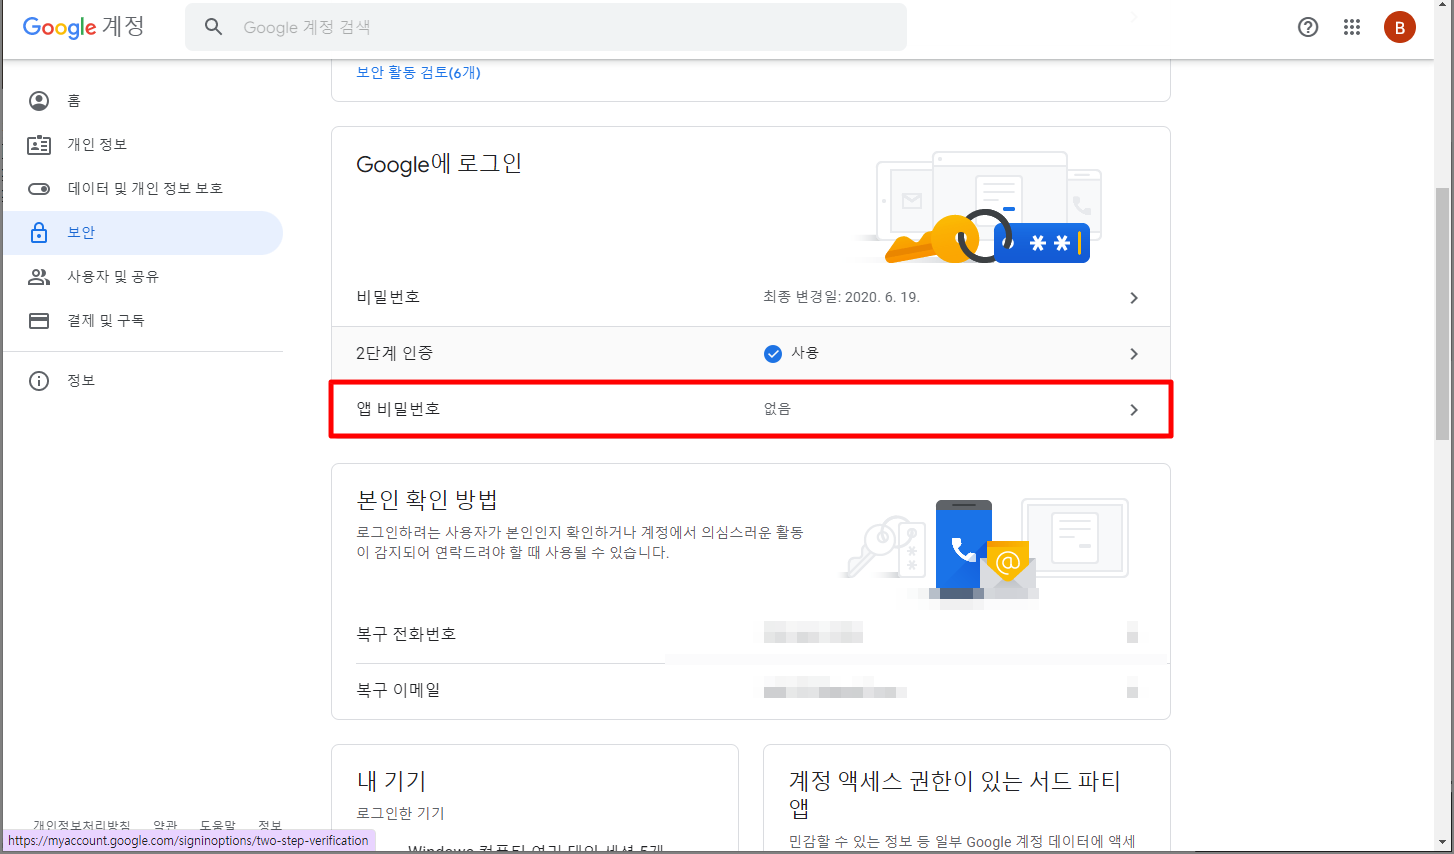
Task: Open the 앱 비밀번호 row
Action: coord(751,409)
